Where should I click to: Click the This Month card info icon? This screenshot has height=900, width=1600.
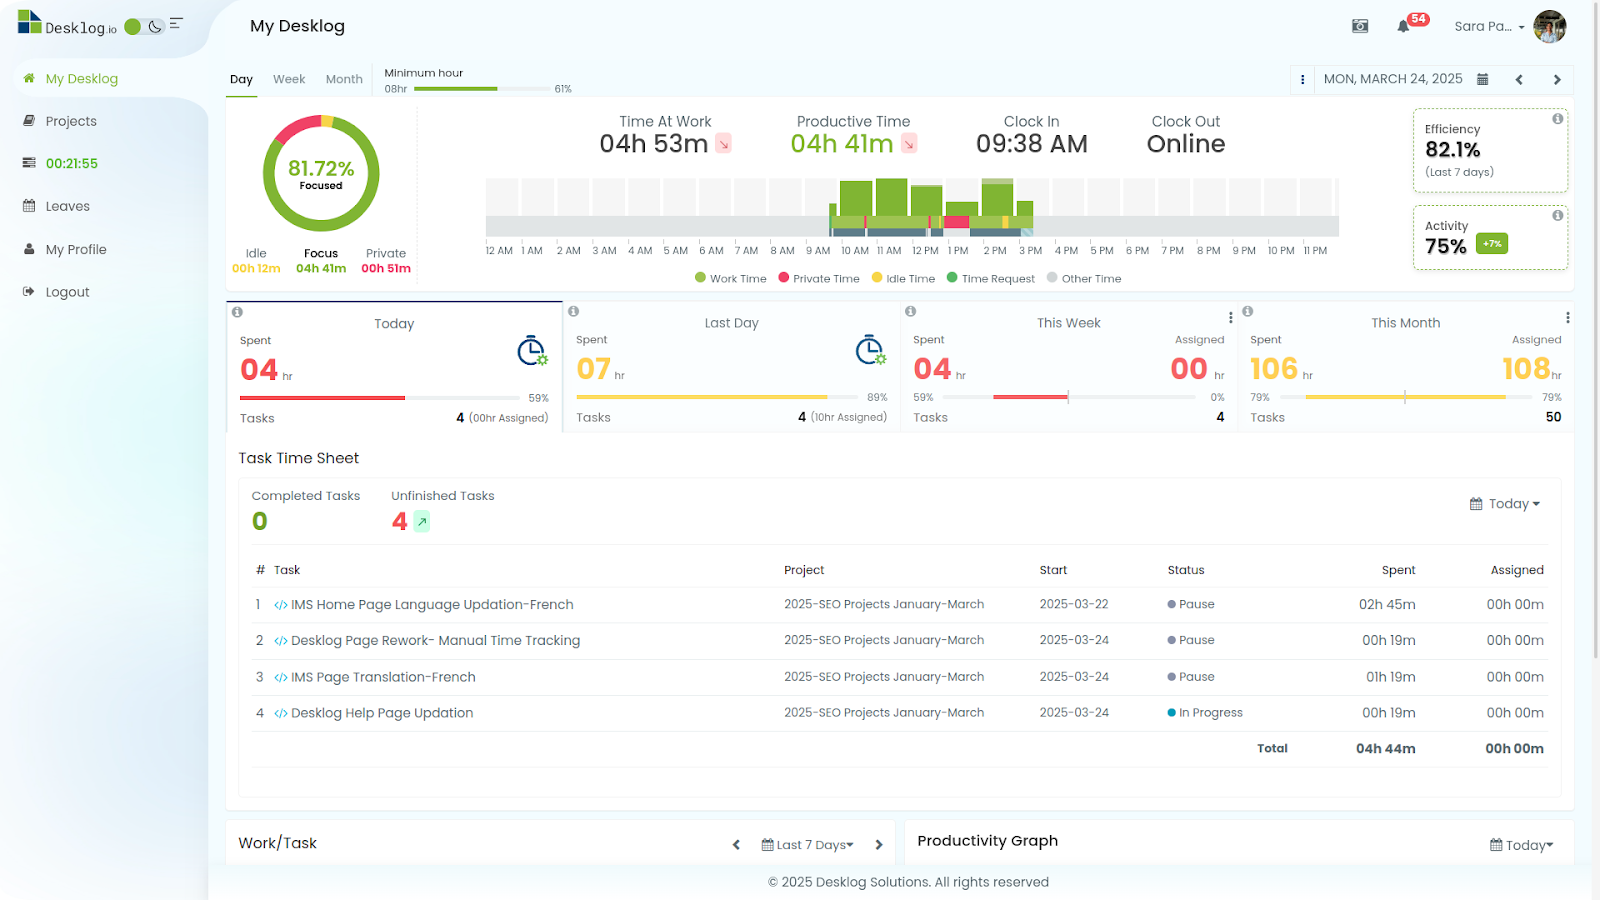1247,311
